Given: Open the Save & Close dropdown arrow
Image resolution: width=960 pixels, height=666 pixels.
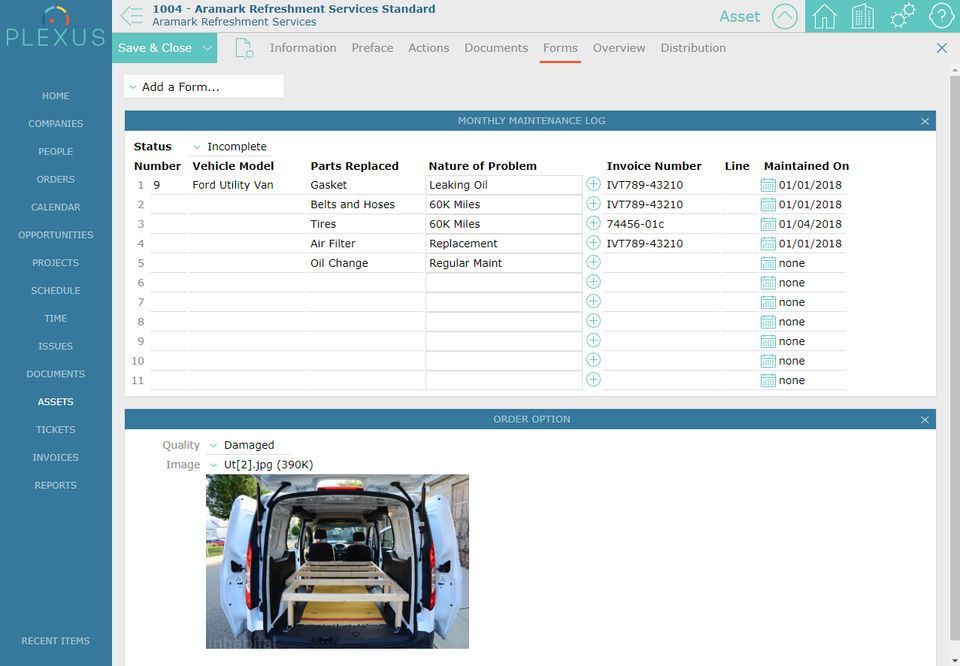Looking at the screenshot, I should pyautogui.click(x=208, y=48).
